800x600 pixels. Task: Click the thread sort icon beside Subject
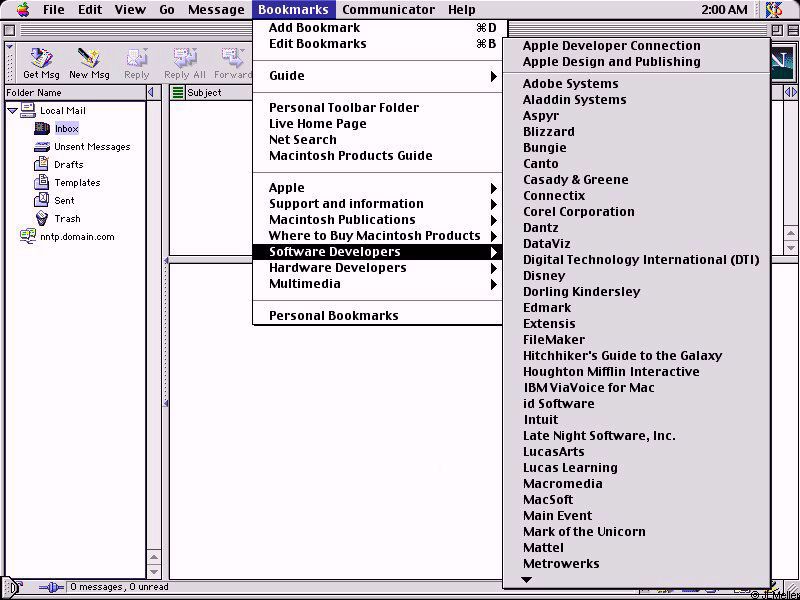[178, 92]
